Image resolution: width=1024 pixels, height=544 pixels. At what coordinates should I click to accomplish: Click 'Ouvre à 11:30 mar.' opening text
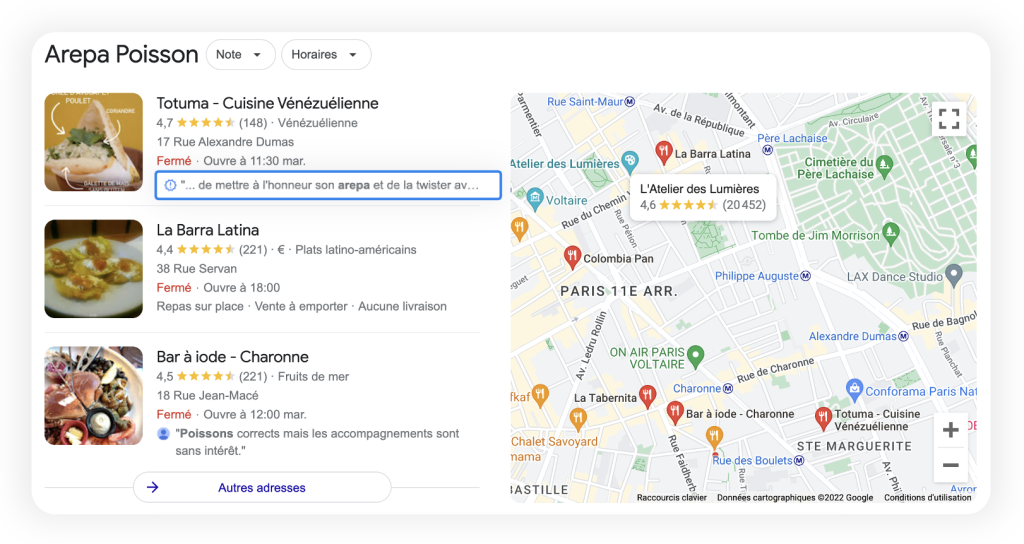(254, 161)
